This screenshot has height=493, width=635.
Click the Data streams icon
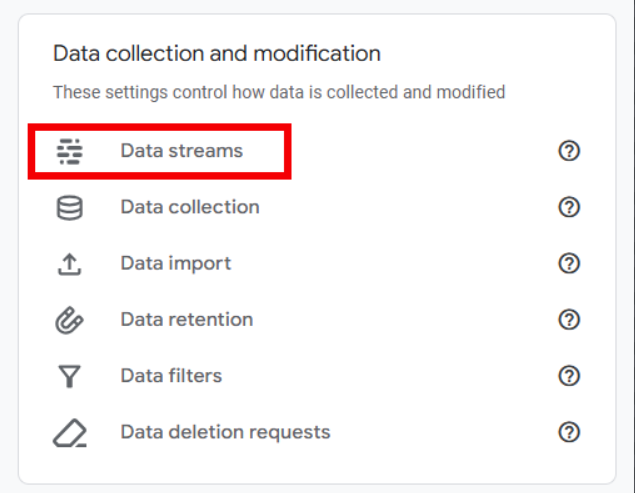(x=70, y=152)
